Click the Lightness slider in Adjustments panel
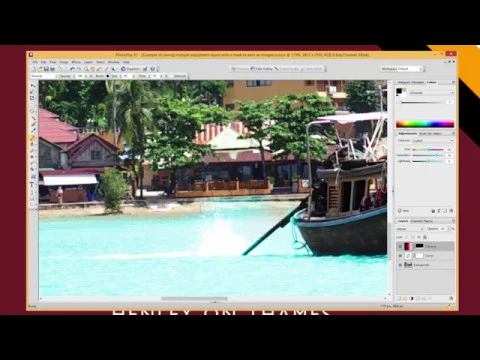This screenshot has width=480, height=360. (x=428, y=161)
